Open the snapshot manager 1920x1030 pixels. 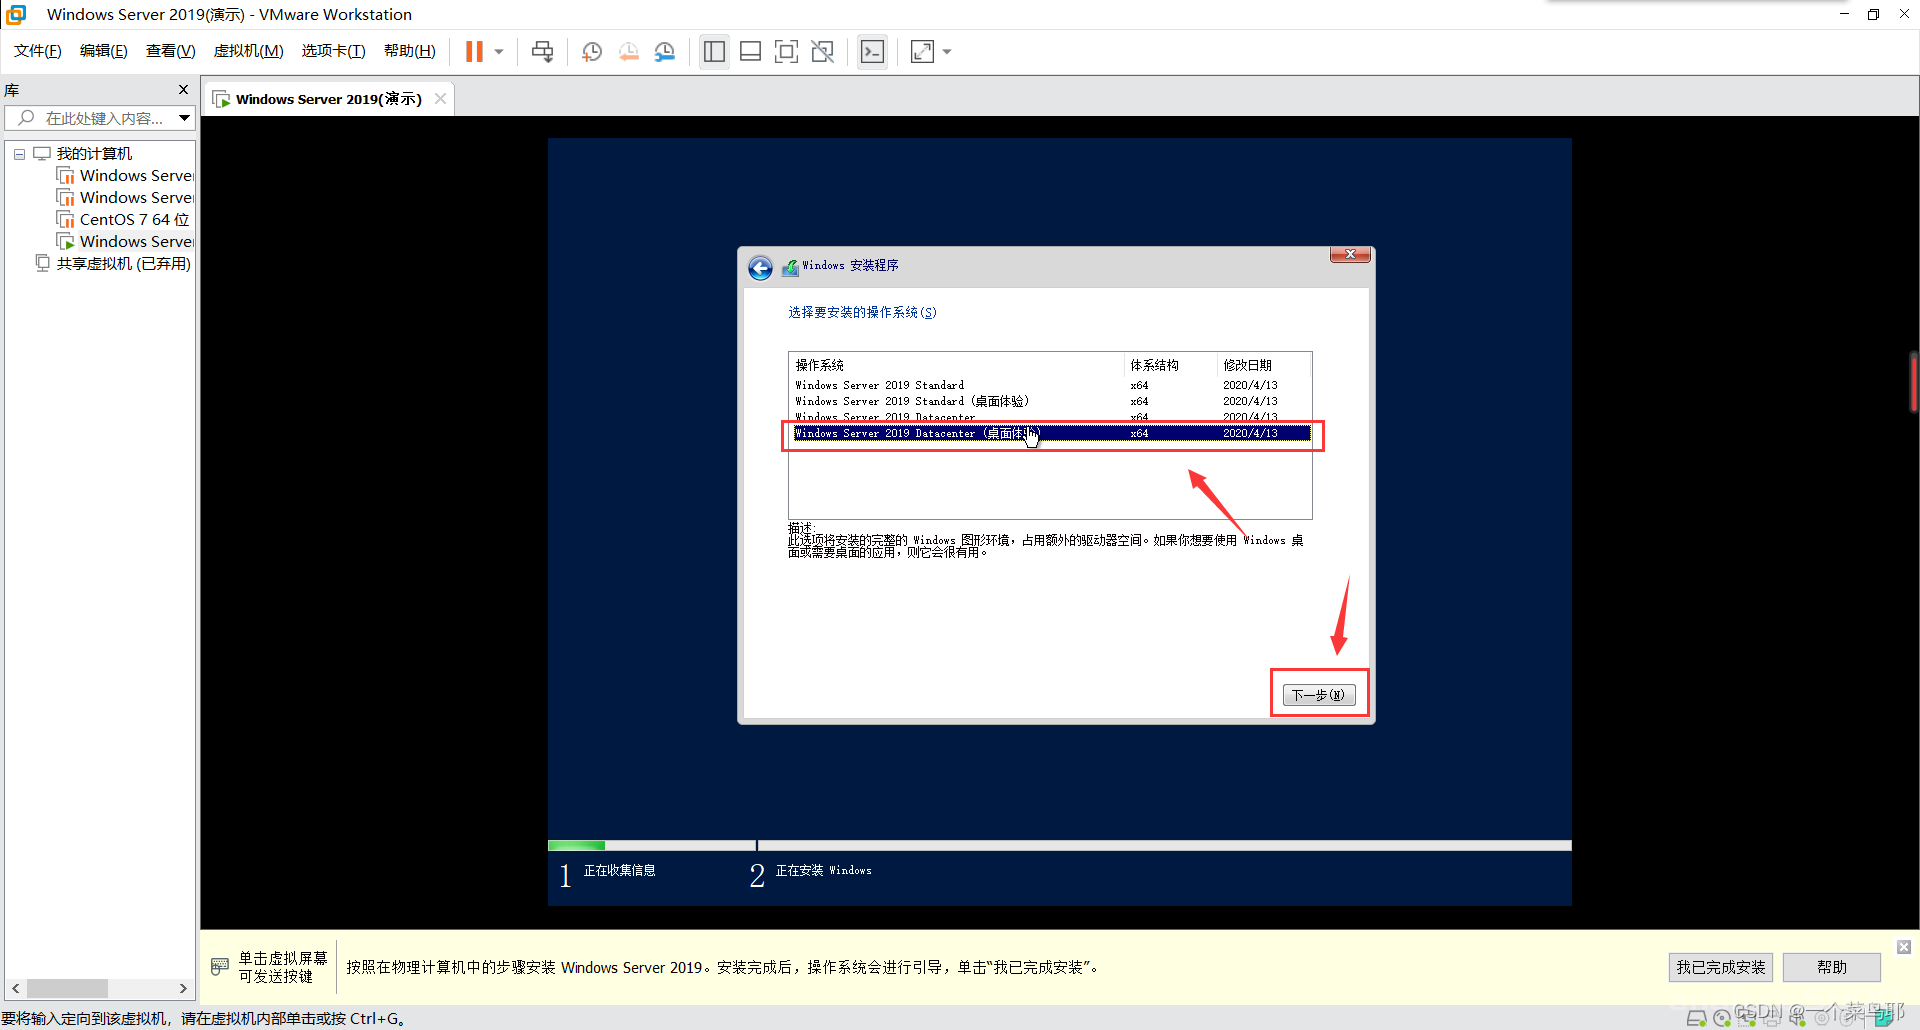[665, 51]
